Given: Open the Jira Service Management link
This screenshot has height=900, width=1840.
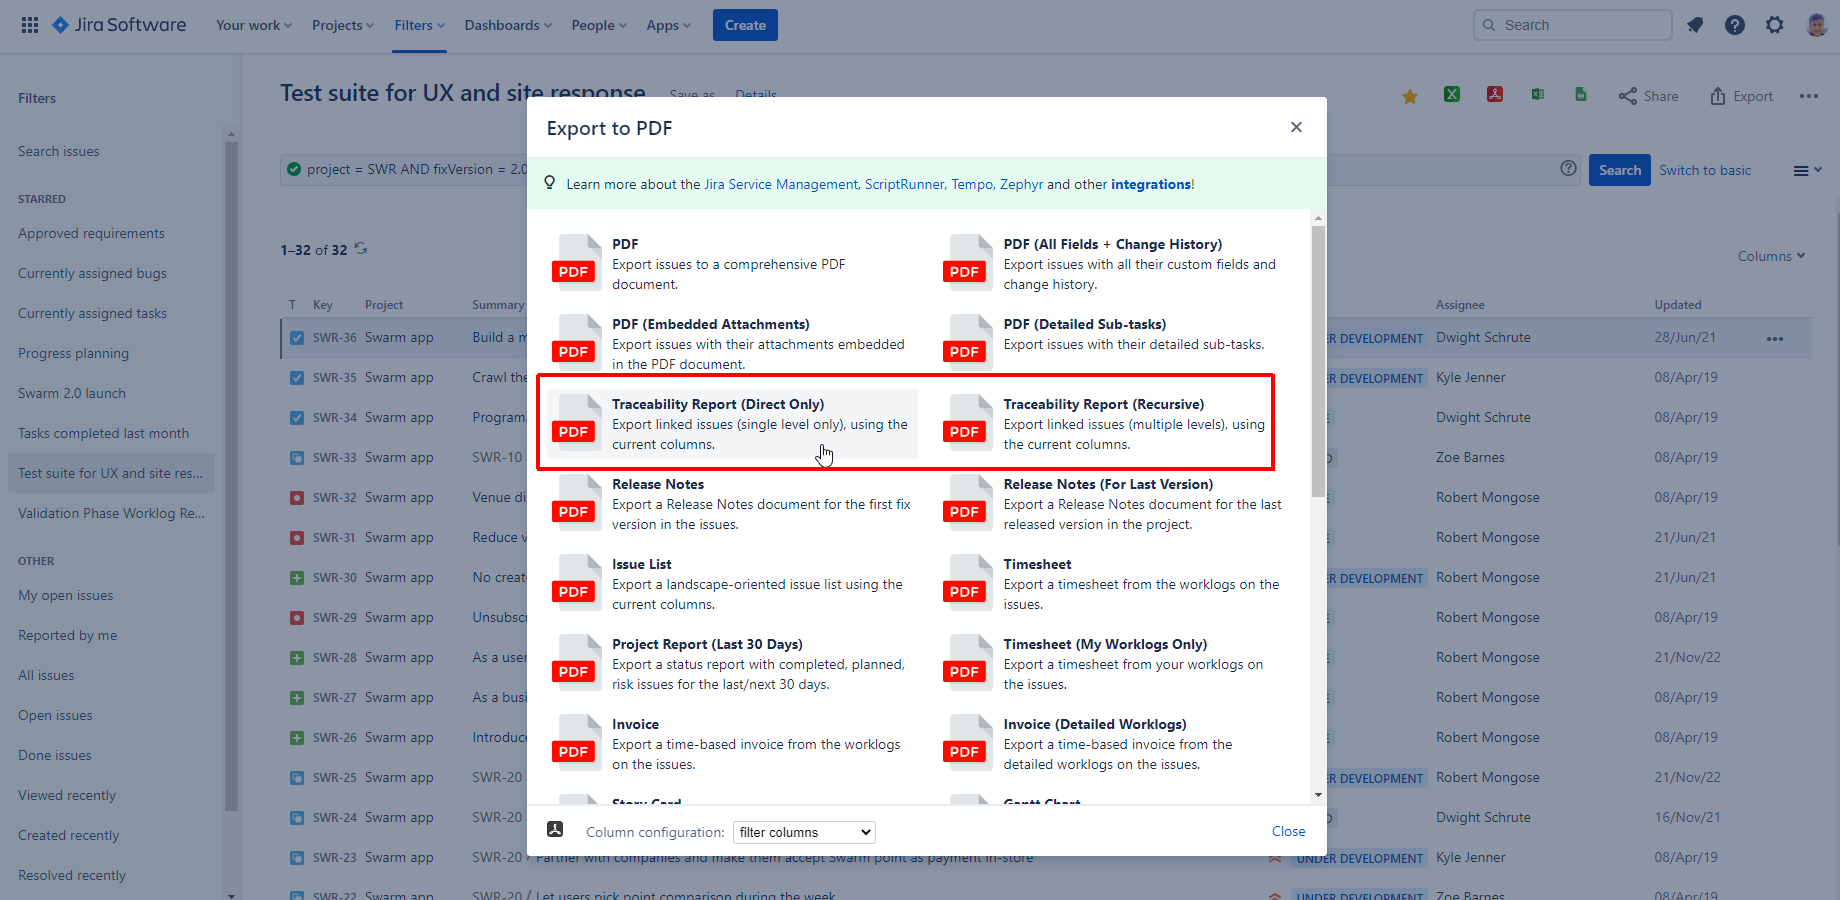Looking at the screenshot, I should (780, 184).
